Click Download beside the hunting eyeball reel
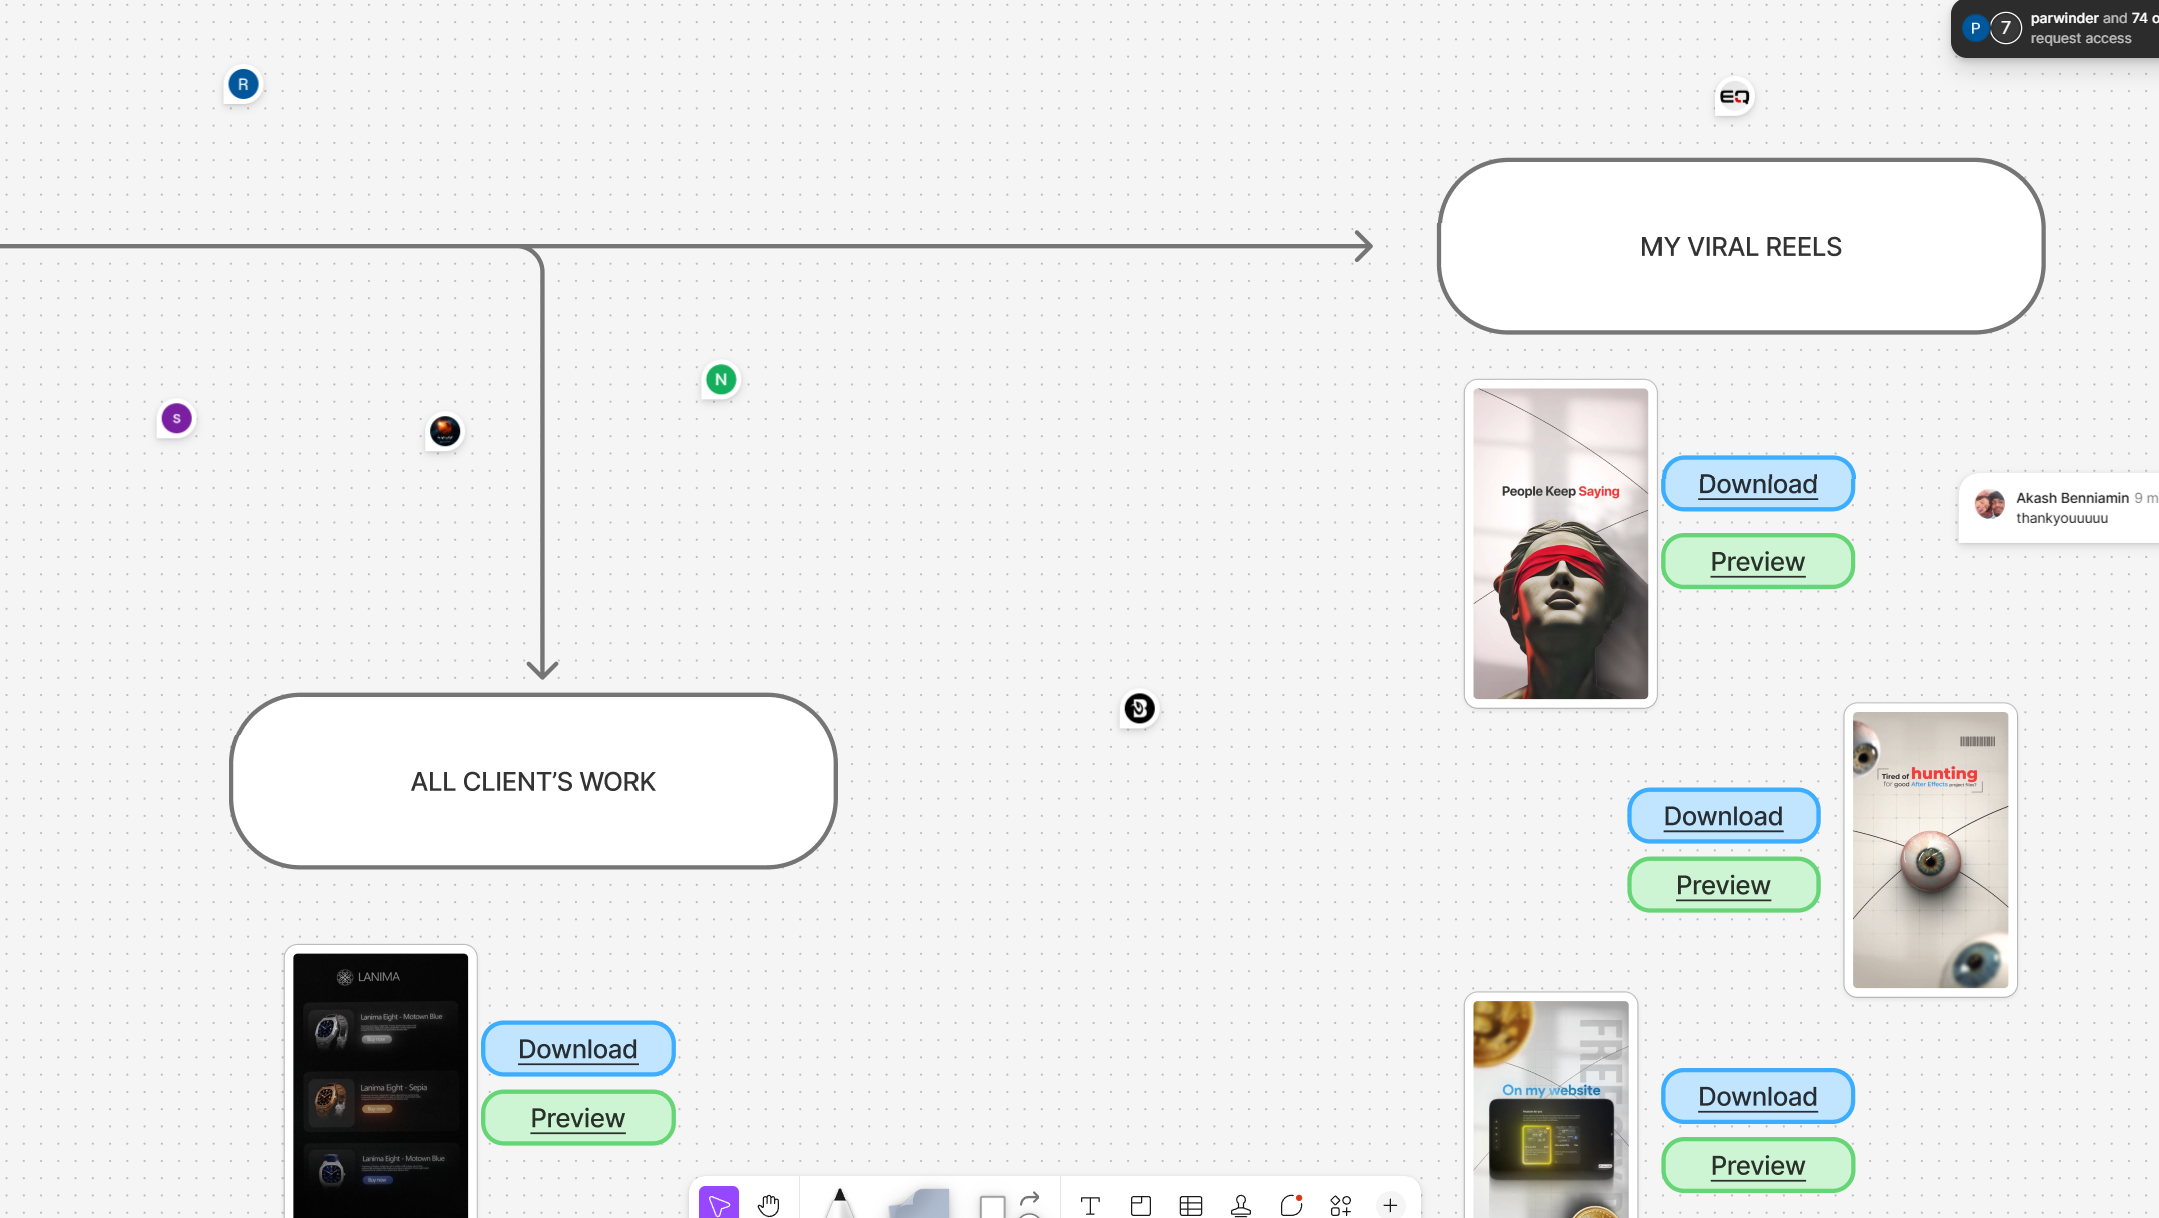The width and height of the screenshot is (2159, 1218). (x=1723, y=816)
